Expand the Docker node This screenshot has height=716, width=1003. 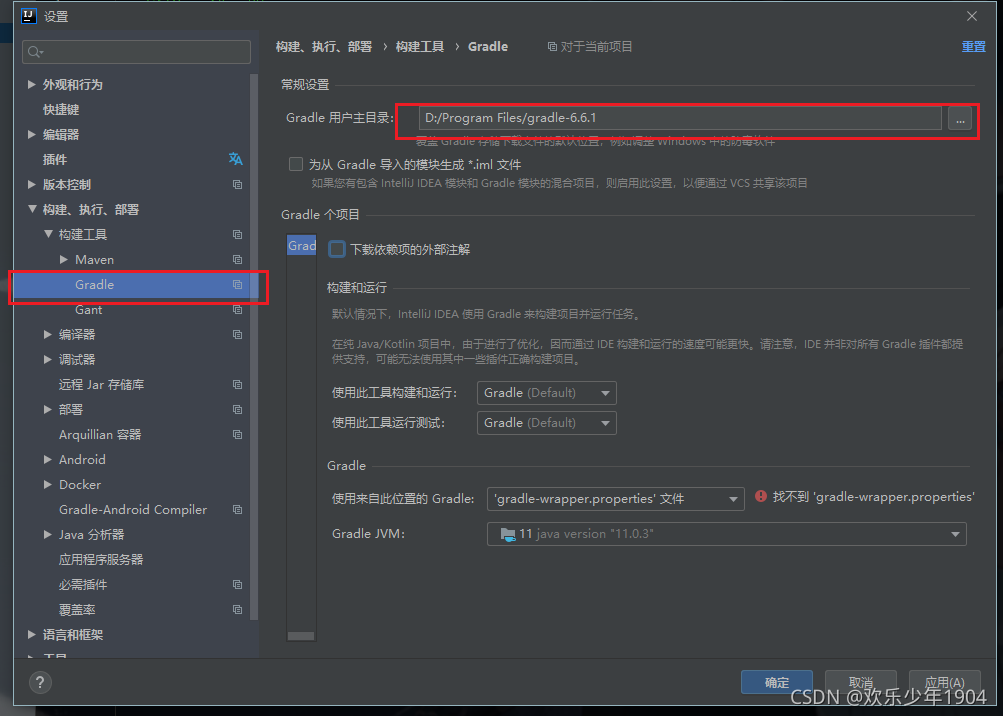click(x=47, y=484)
